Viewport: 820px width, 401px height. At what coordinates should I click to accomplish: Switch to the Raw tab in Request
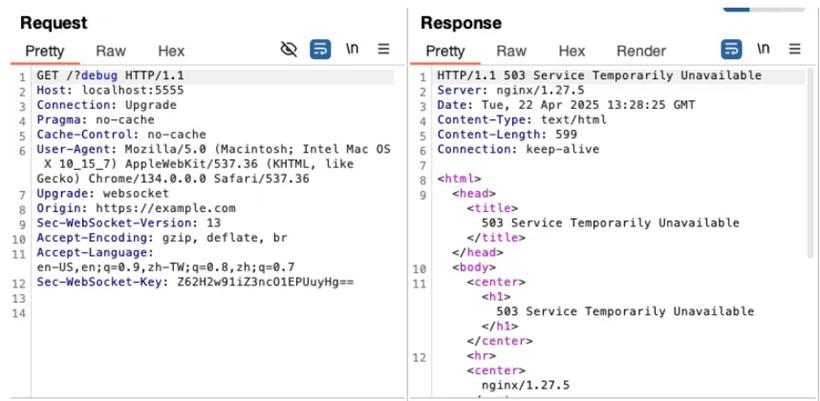tap(111, 51)
